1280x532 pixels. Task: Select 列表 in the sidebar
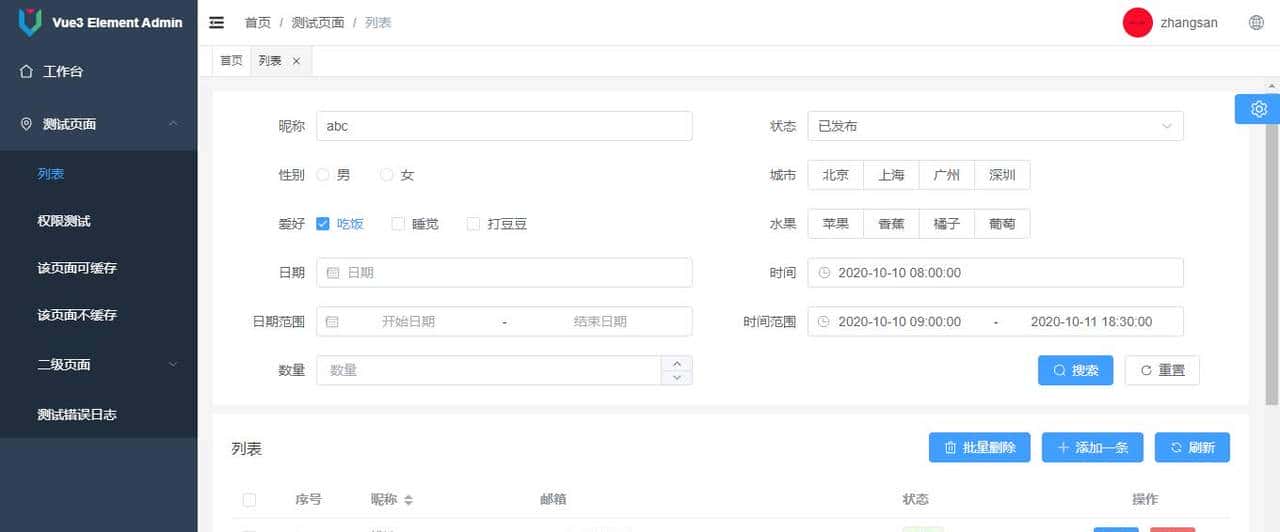(x=99, y=174)
